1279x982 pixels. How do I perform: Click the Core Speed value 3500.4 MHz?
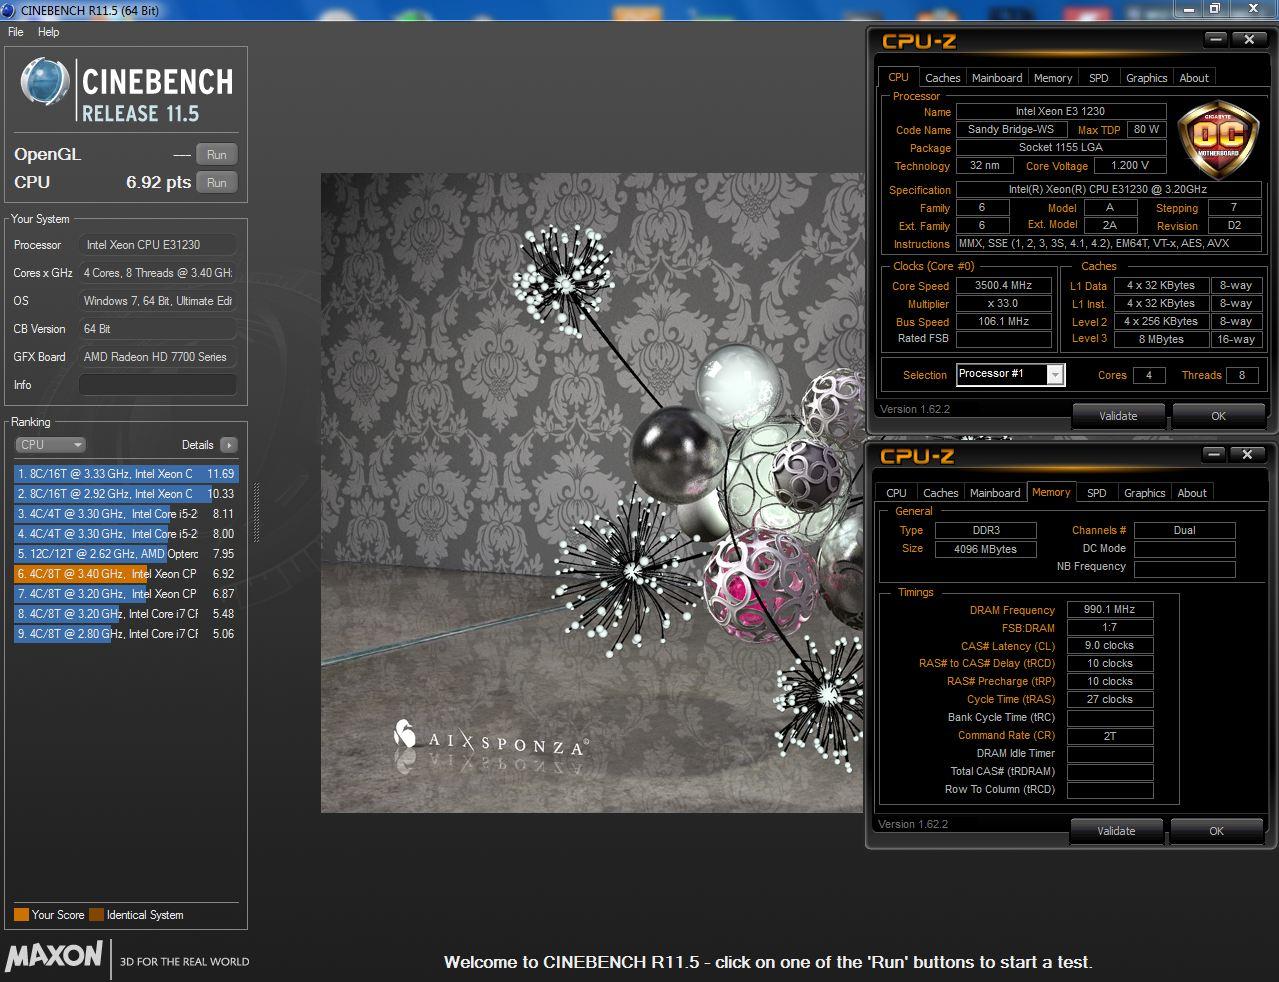(x=1003, y=286)
